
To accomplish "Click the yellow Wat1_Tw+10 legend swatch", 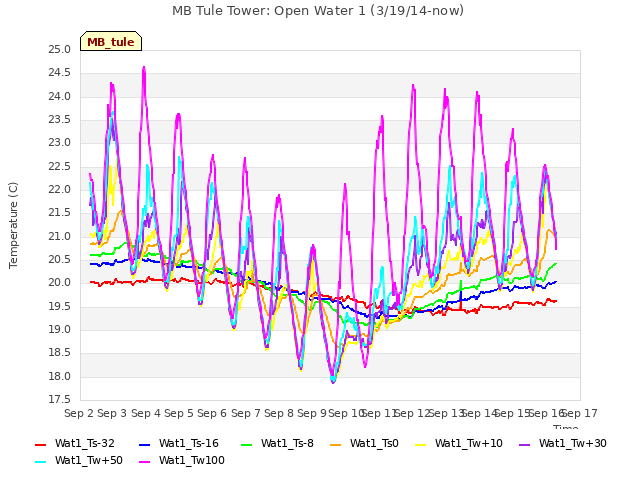I will [420, 444].
